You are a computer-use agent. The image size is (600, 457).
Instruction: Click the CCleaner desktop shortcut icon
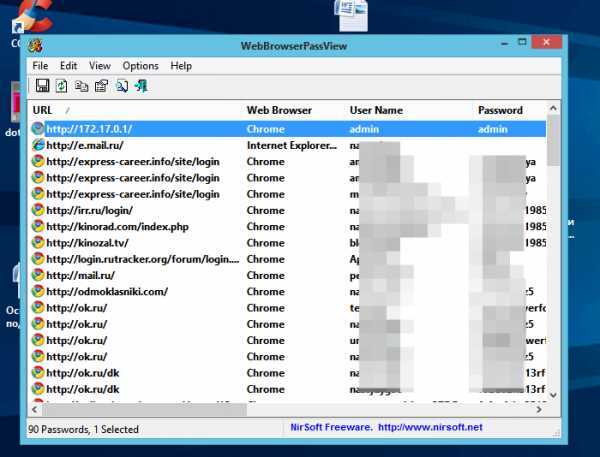[31, 17]
